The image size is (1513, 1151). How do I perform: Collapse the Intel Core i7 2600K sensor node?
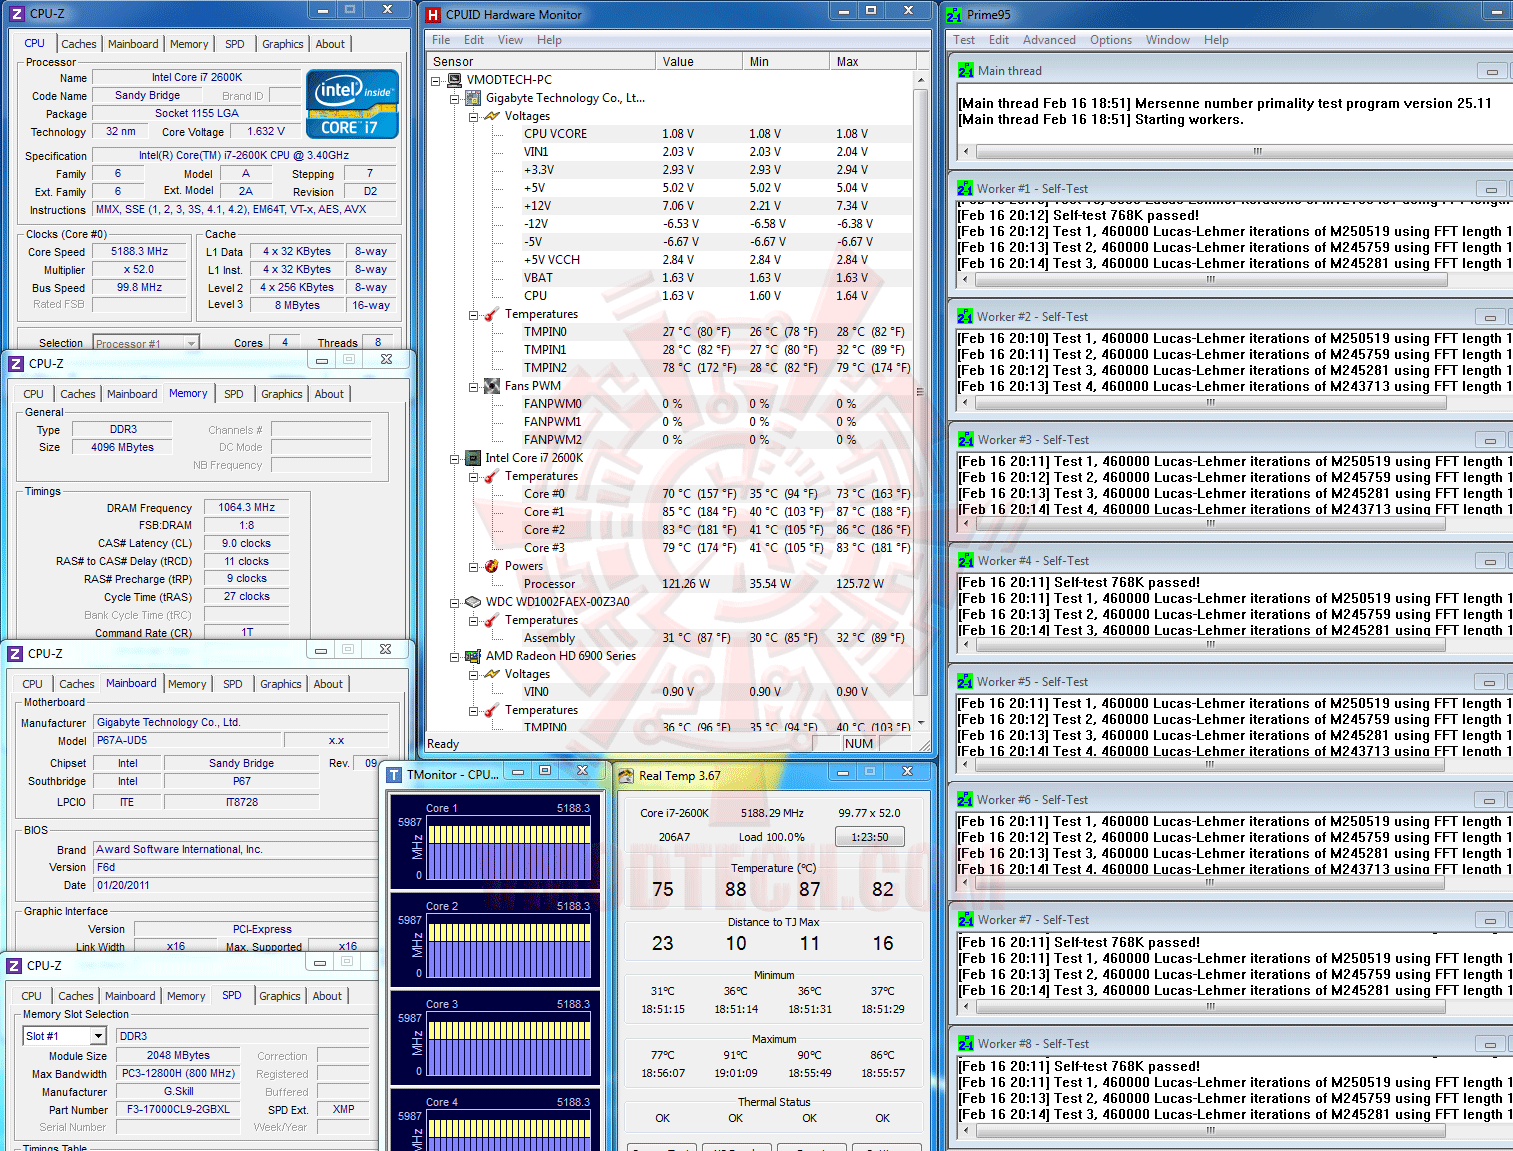(454, 458)
